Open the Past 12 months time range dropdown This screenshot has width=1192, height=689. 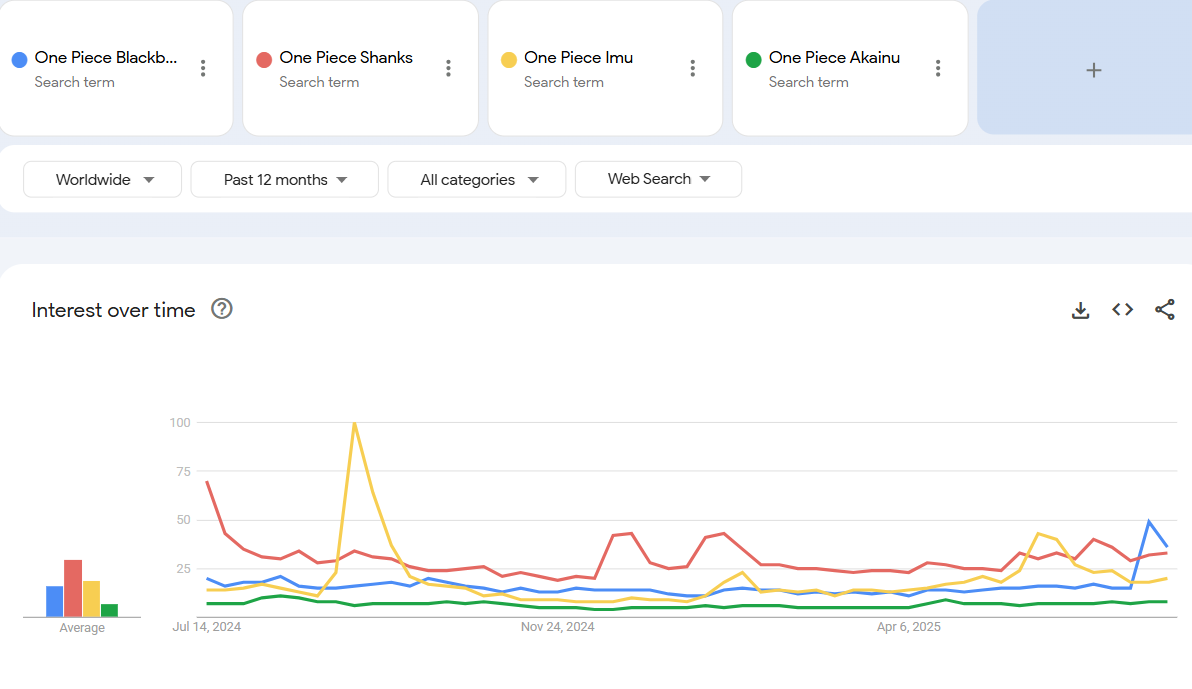click(284, 179)
